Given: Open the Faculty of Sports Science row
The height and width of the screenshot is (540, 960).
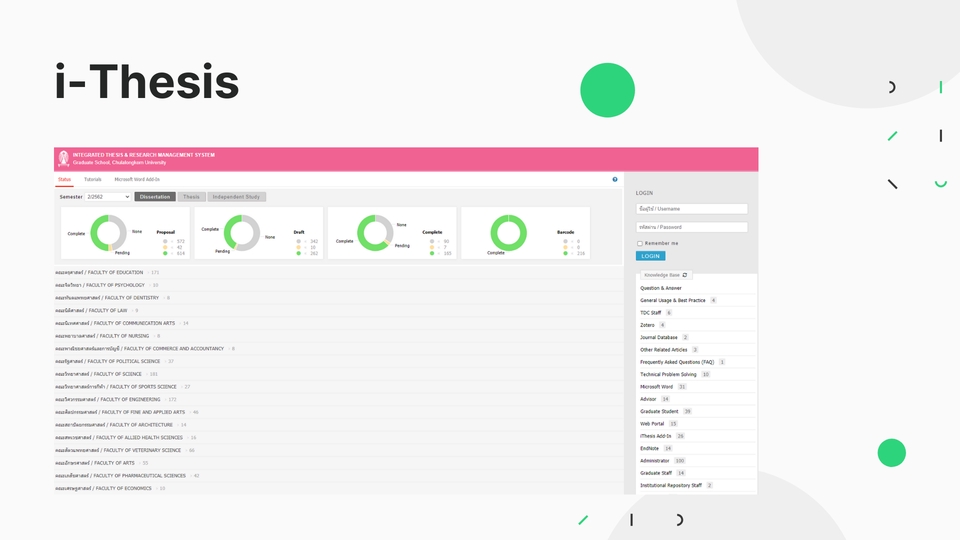Looking at the screenshot, I should [339, 387].
